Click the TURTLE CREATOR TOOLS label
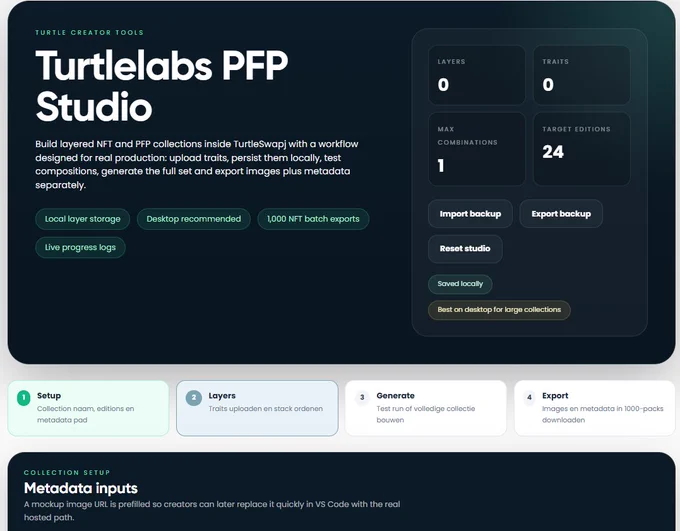The height and width of the screenshot is (531, 680). (x=89, y=33)
